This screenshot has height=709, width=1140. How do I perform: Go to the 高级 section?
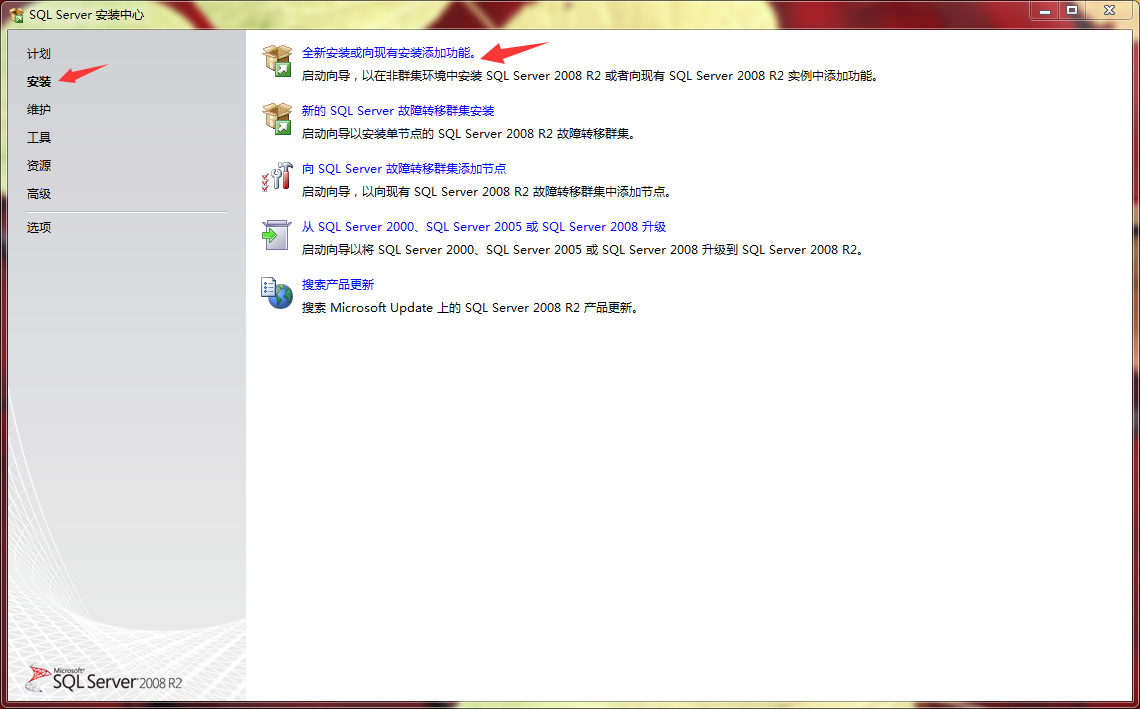point(39,194)
